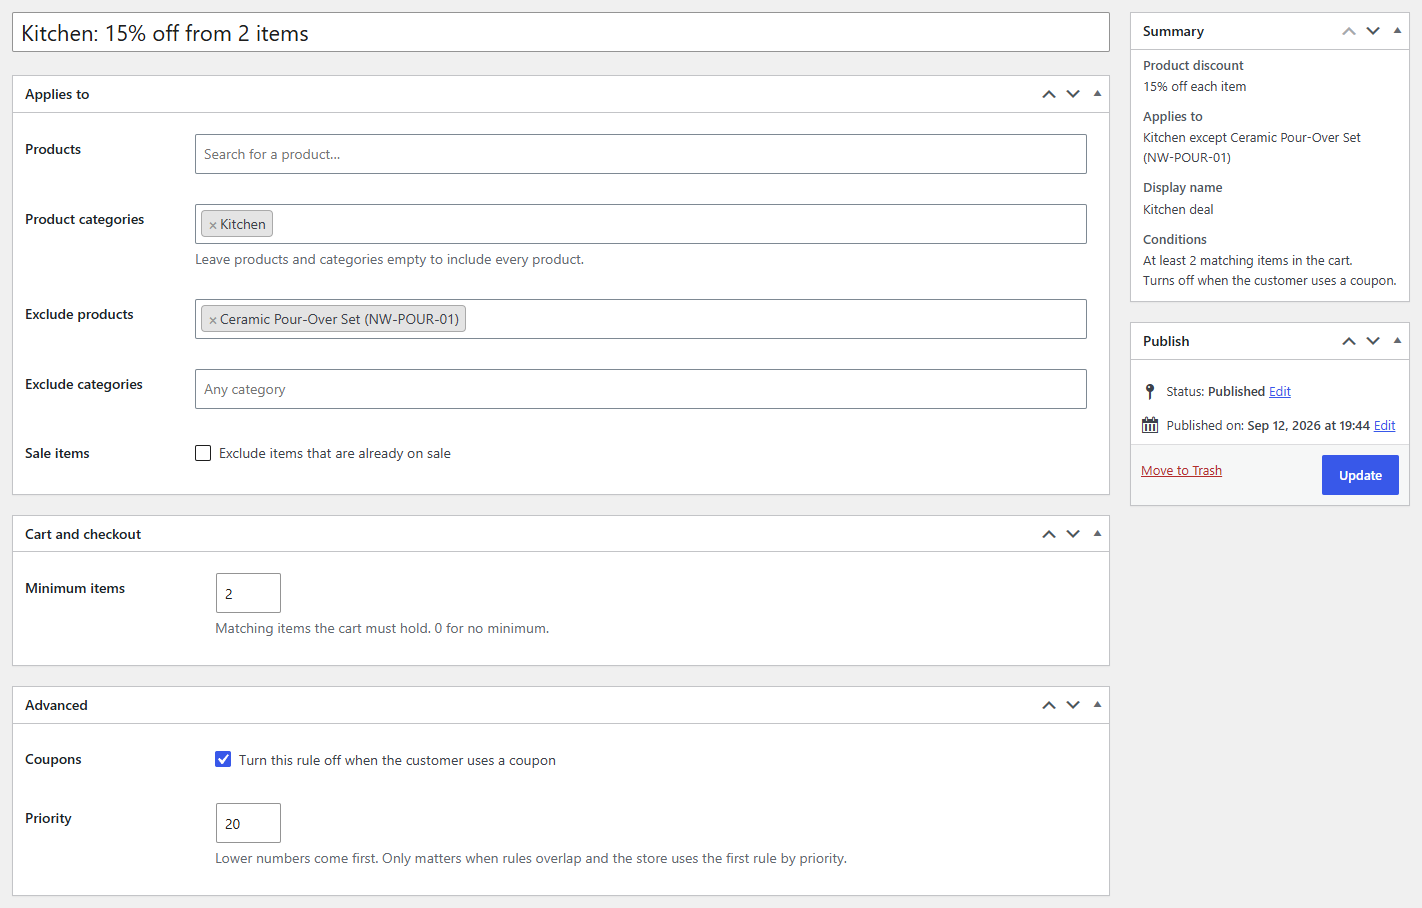The width and height of the screenshot is (1422, 908).
Task: Move the Applies to panel down
Action: coord(1073,94)
